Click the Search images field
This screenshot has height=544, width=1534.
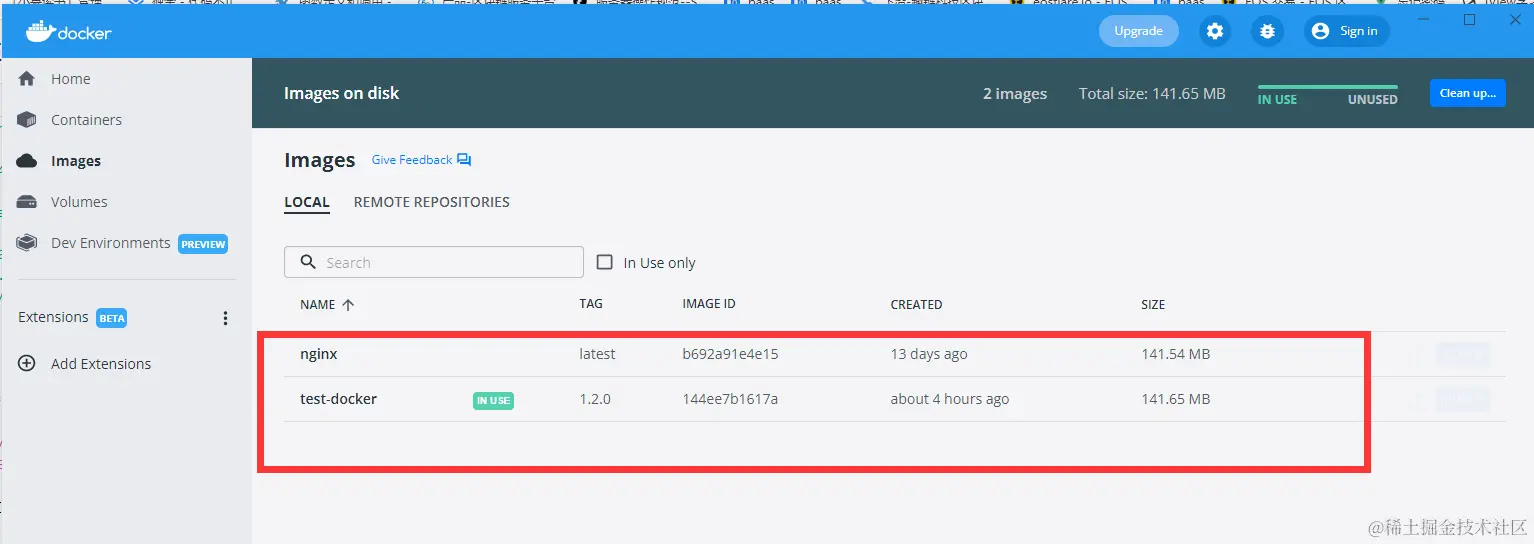pyautogui.click(x=434, y=262)
